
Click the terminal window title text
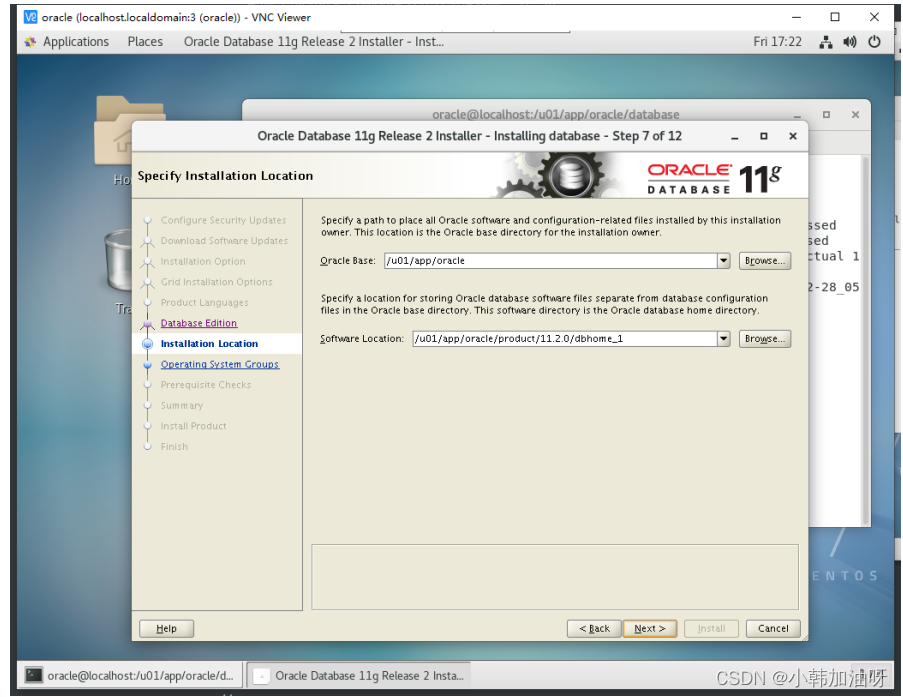click(556, 115)
